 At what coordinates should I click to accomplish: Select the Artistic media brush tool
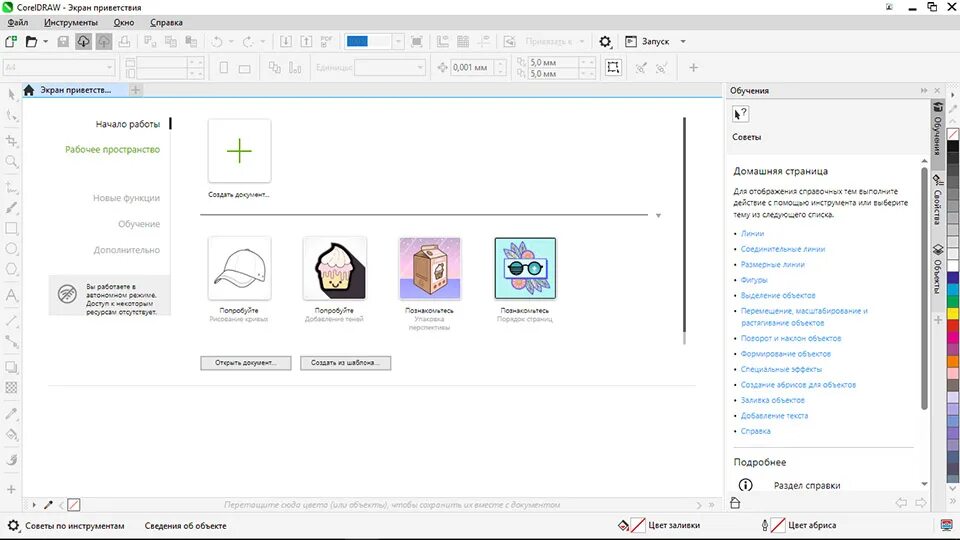point(12,208)
